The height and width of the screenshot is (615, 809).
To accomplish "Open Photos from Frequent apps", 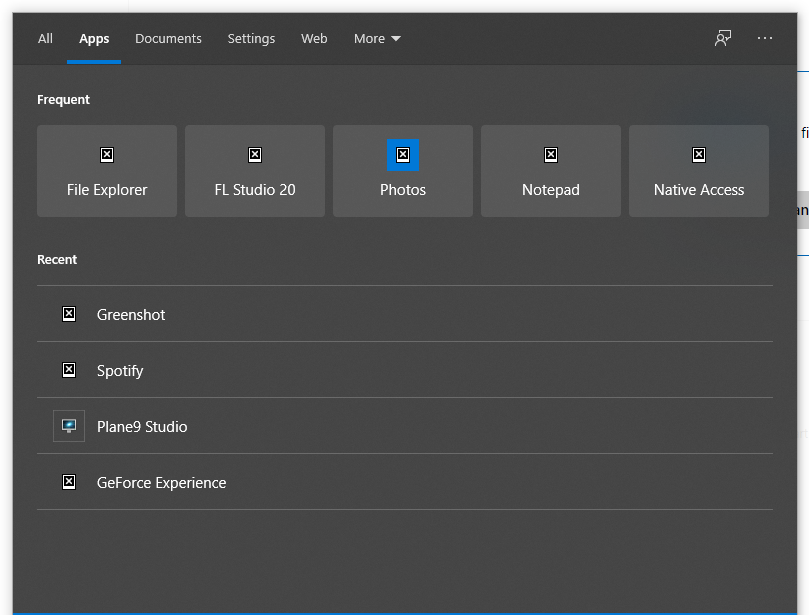I will (x=402, y=170).
